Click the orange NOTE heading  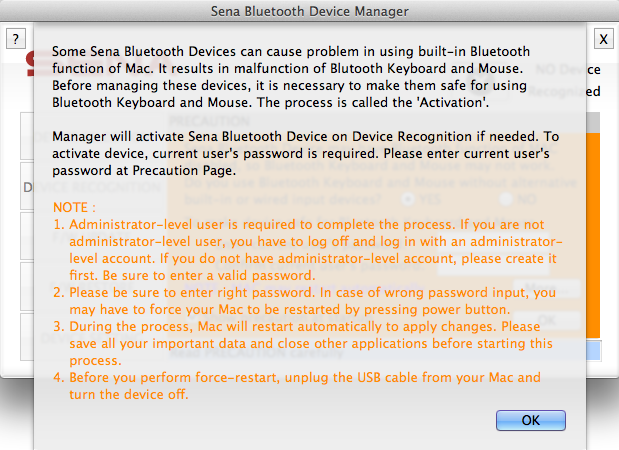[x=74, y=208]
